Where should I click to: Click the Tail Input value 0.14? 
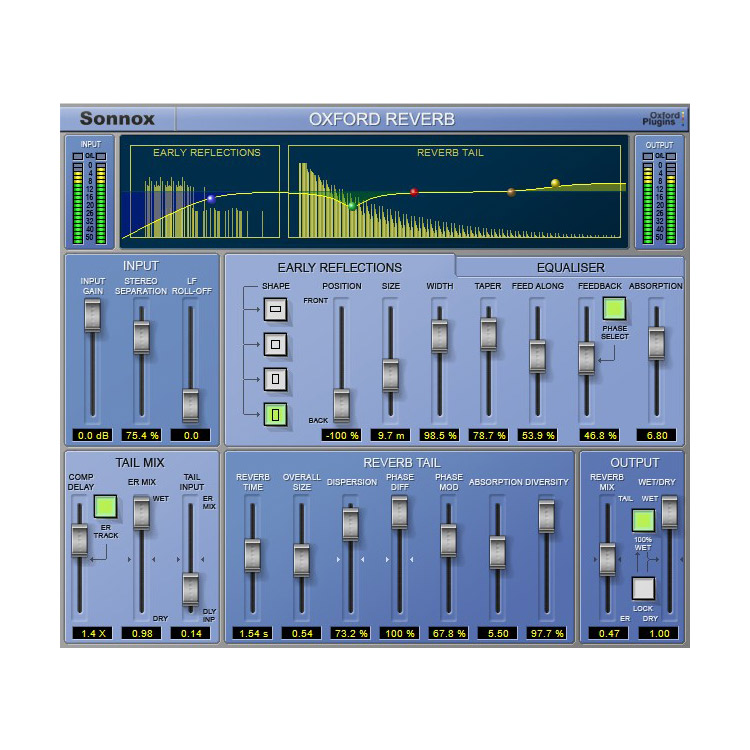(190, 633)
